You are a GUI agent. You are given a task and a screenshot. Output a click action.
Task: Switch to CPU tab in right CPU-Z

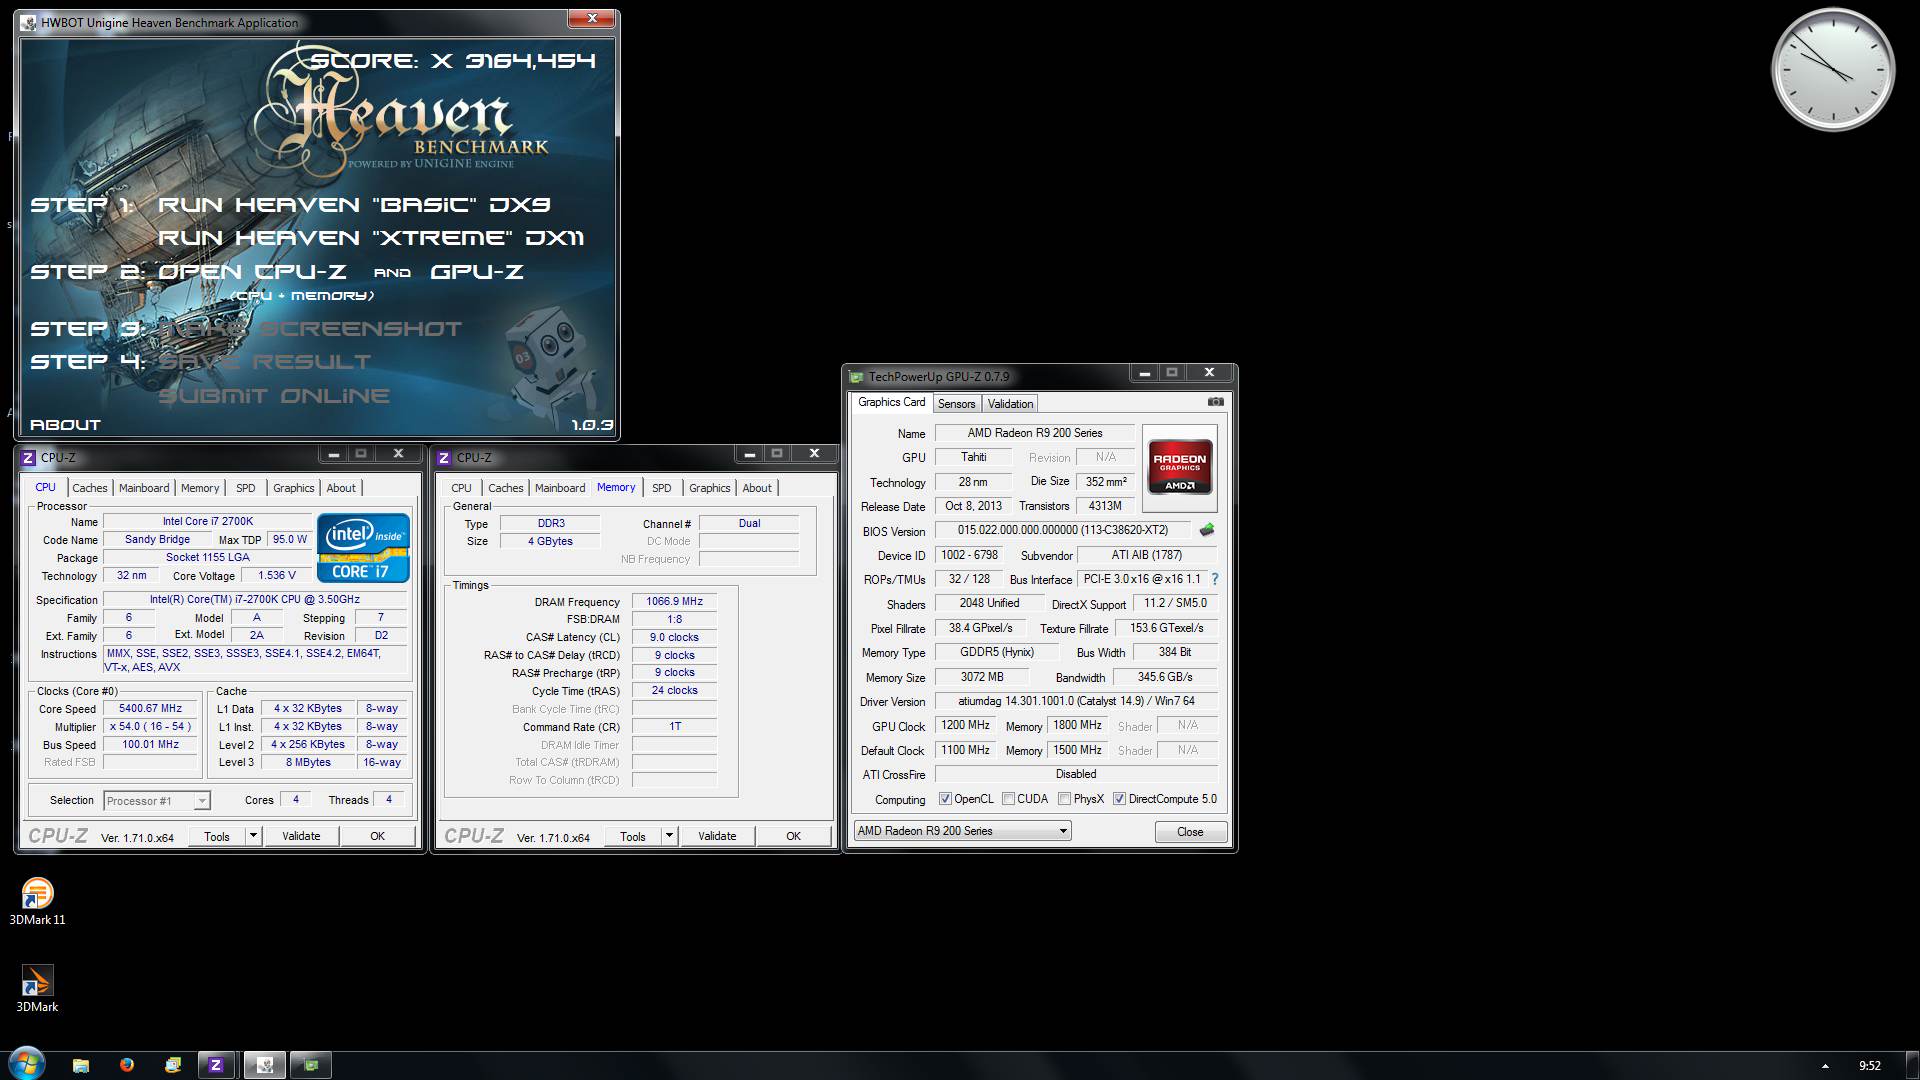click(461, 488)
